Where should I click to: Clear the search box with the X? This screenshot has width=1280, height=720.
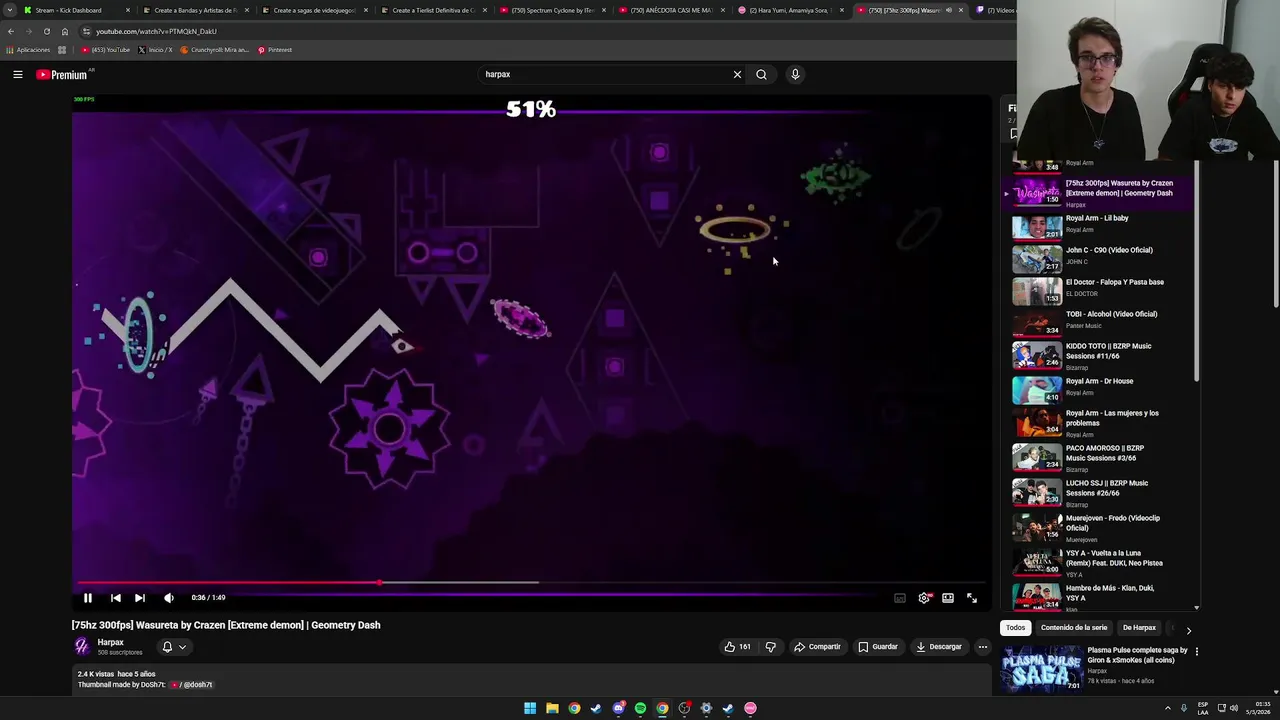737,74
